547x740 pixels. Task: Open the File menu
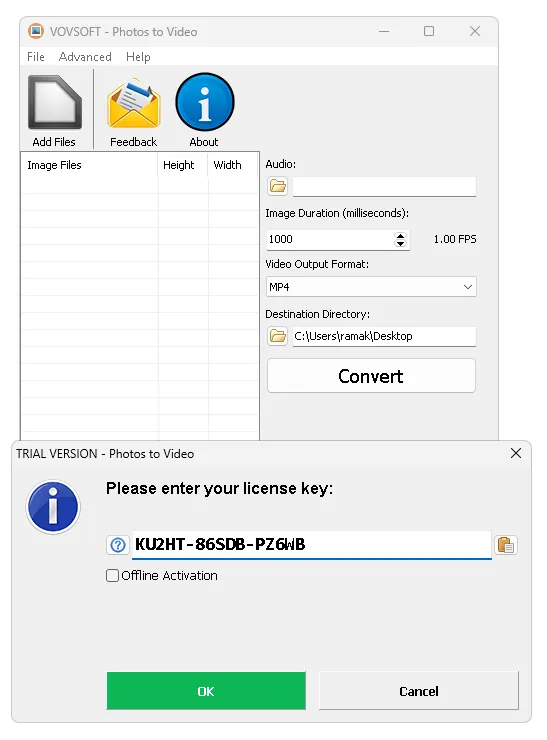(36, 57)
